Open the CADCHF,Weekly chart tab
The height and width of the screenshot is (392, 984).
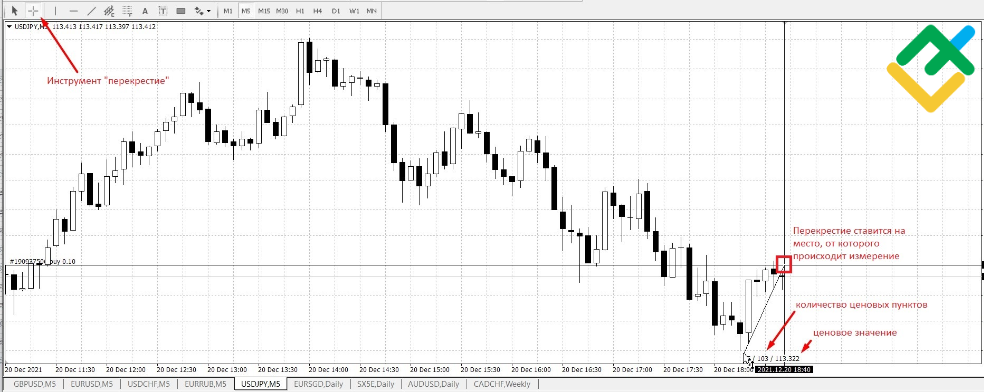coord(502,384)
